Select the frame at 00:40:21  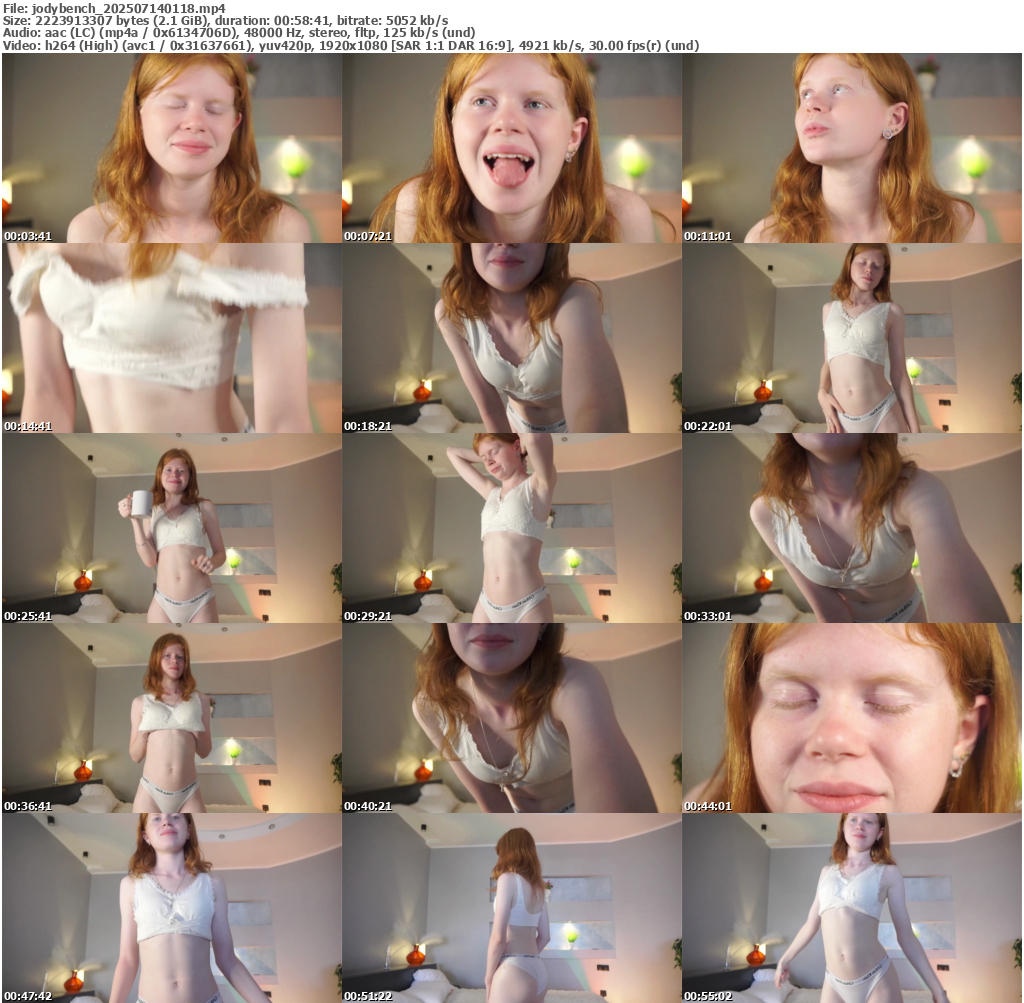pos(512,718)
